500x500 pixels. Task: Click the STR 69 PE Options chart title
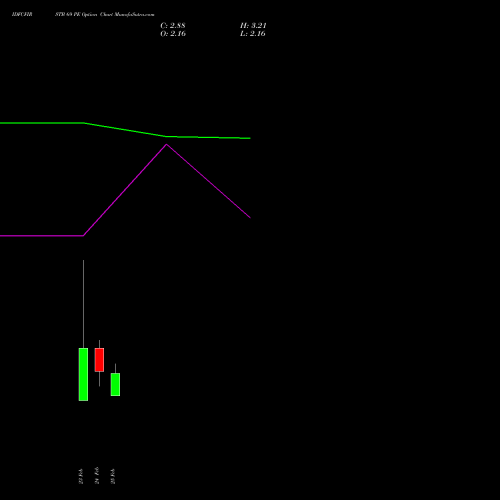(x=105, y=15)
